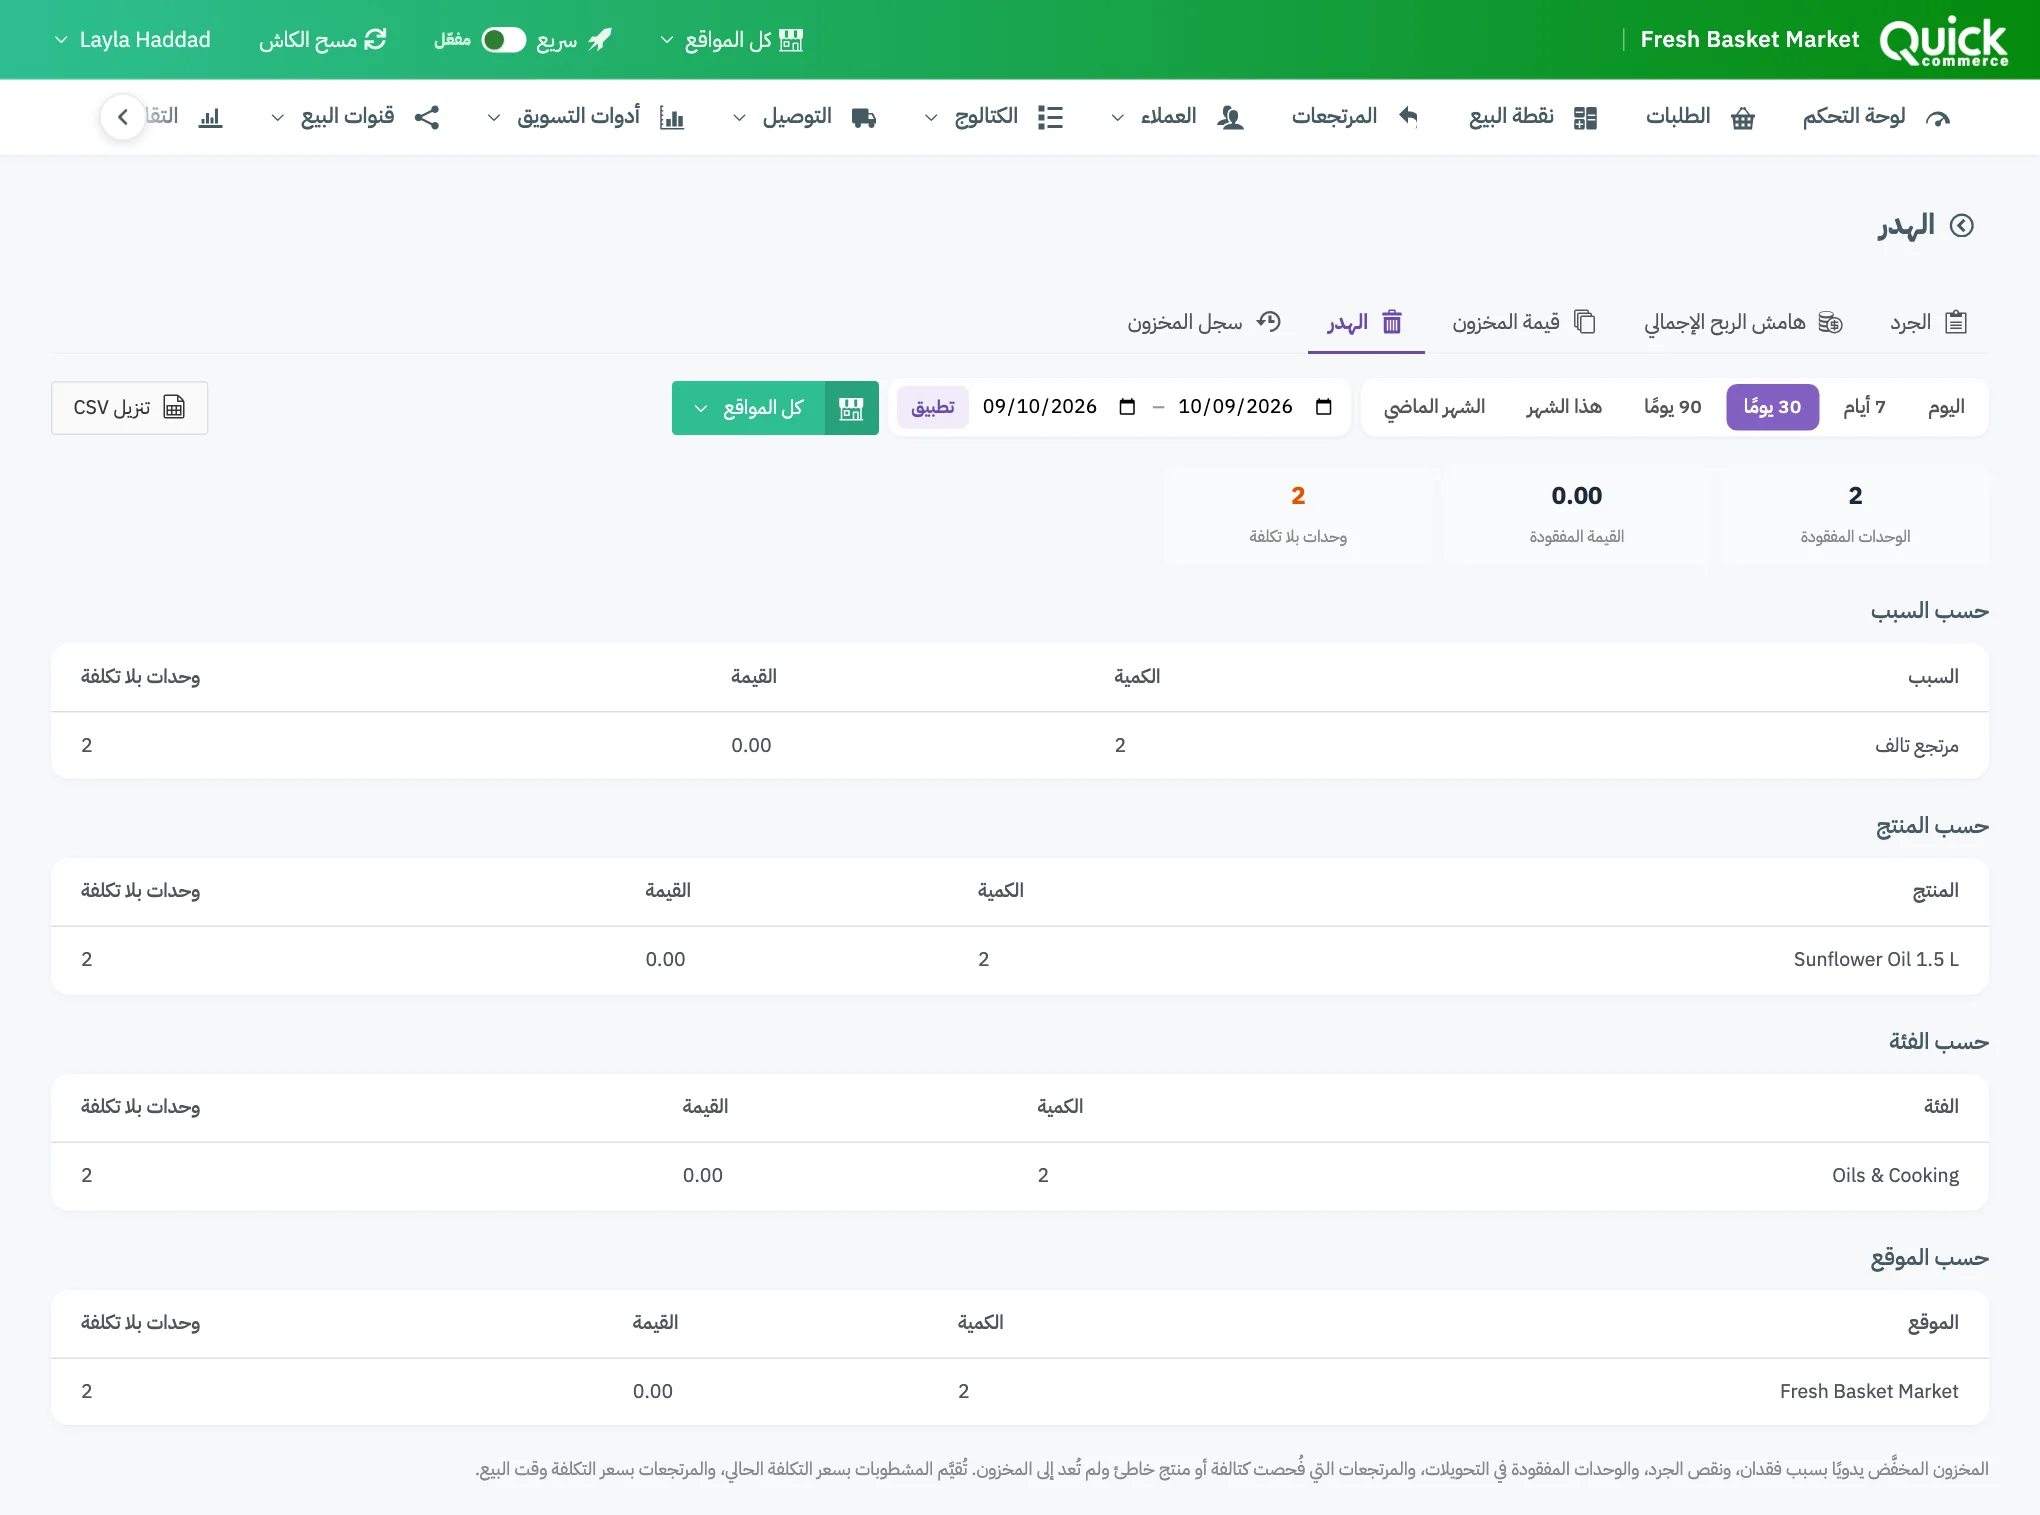Viewport: 2040px width, 1515px height.
Task: Click the back arrow icon beside الهدر title
Action: (x=1962, y=225)
